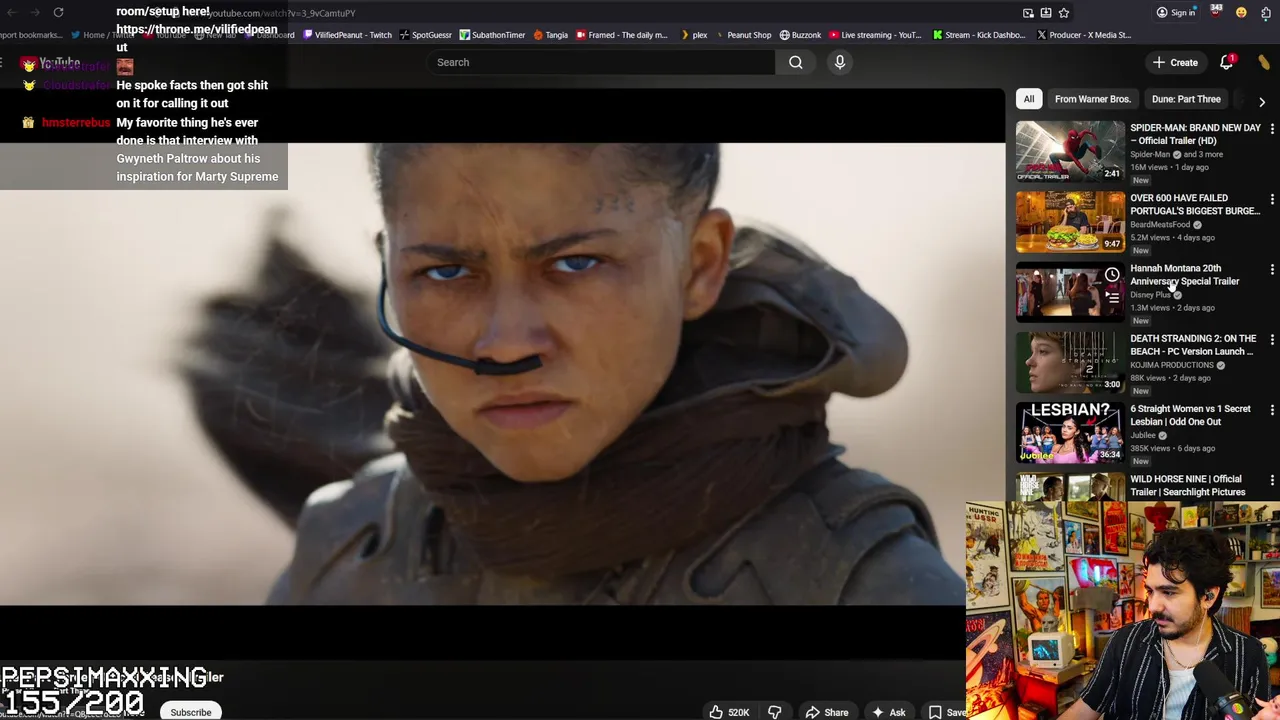Image resolution: width=1280 pixels, height=720 pixels.
Task: Add Hannah Montana video to queue
Action: 1112,297
